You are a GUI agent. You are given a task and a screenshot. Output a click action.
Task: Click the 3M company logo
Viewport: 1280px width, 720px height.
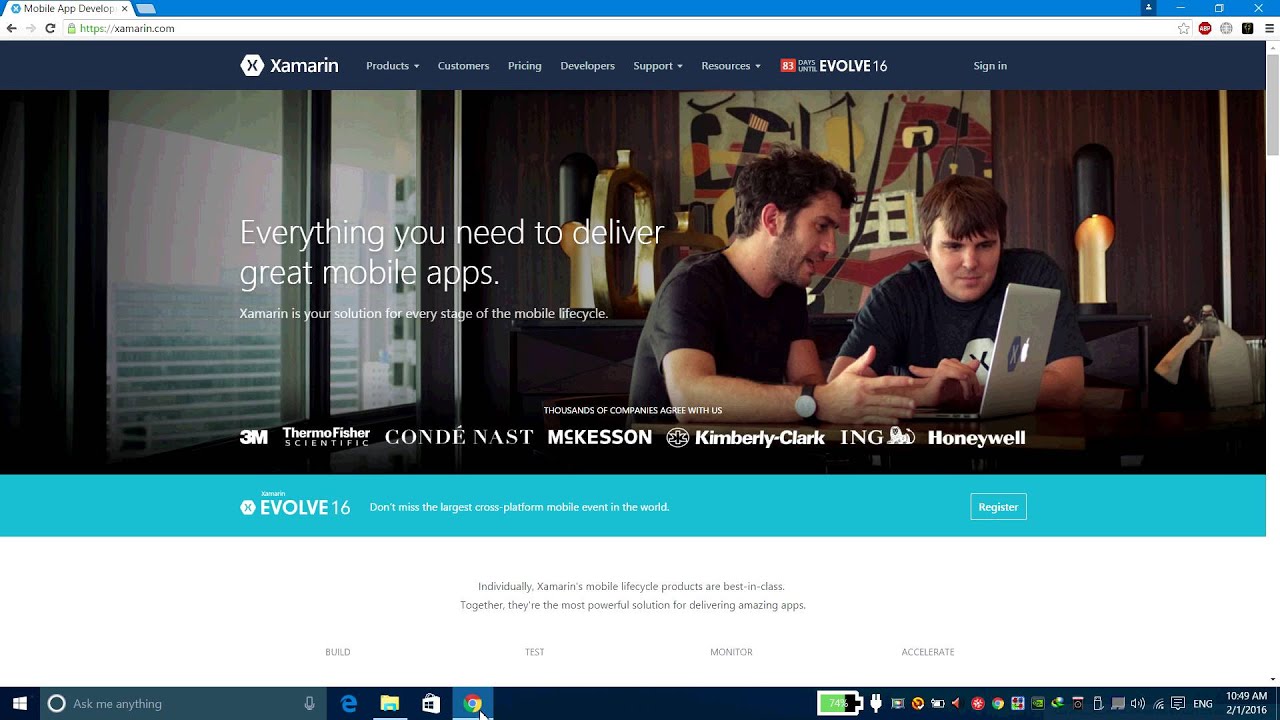(254, 437)
